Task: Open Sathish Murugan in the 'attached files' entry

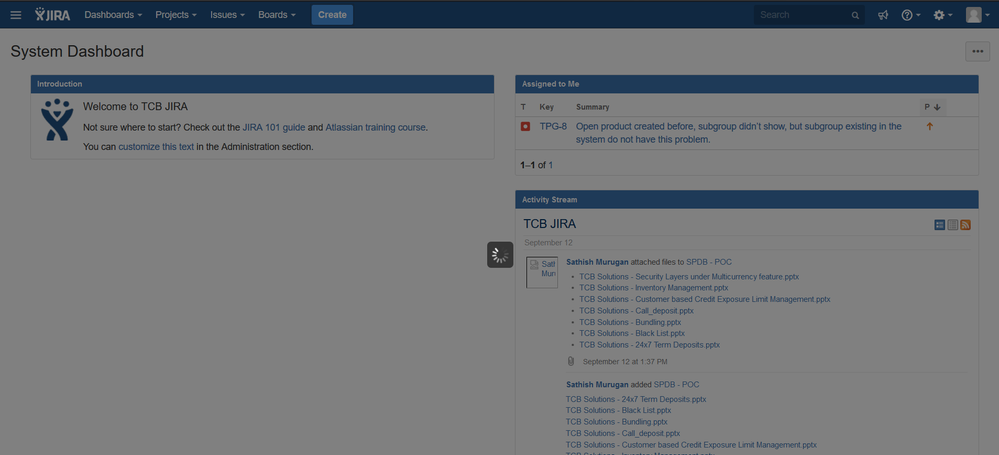Action: tap(597, 262)
